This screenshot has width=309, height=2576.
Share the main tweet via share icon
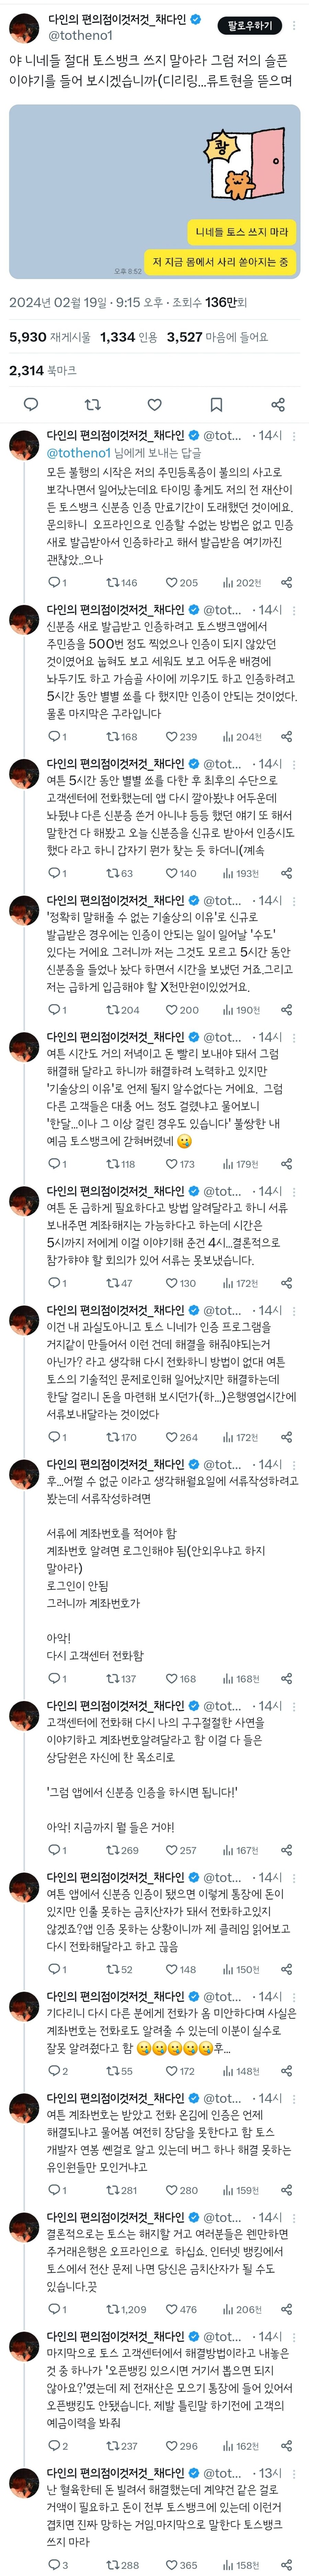tap(278, 405)
